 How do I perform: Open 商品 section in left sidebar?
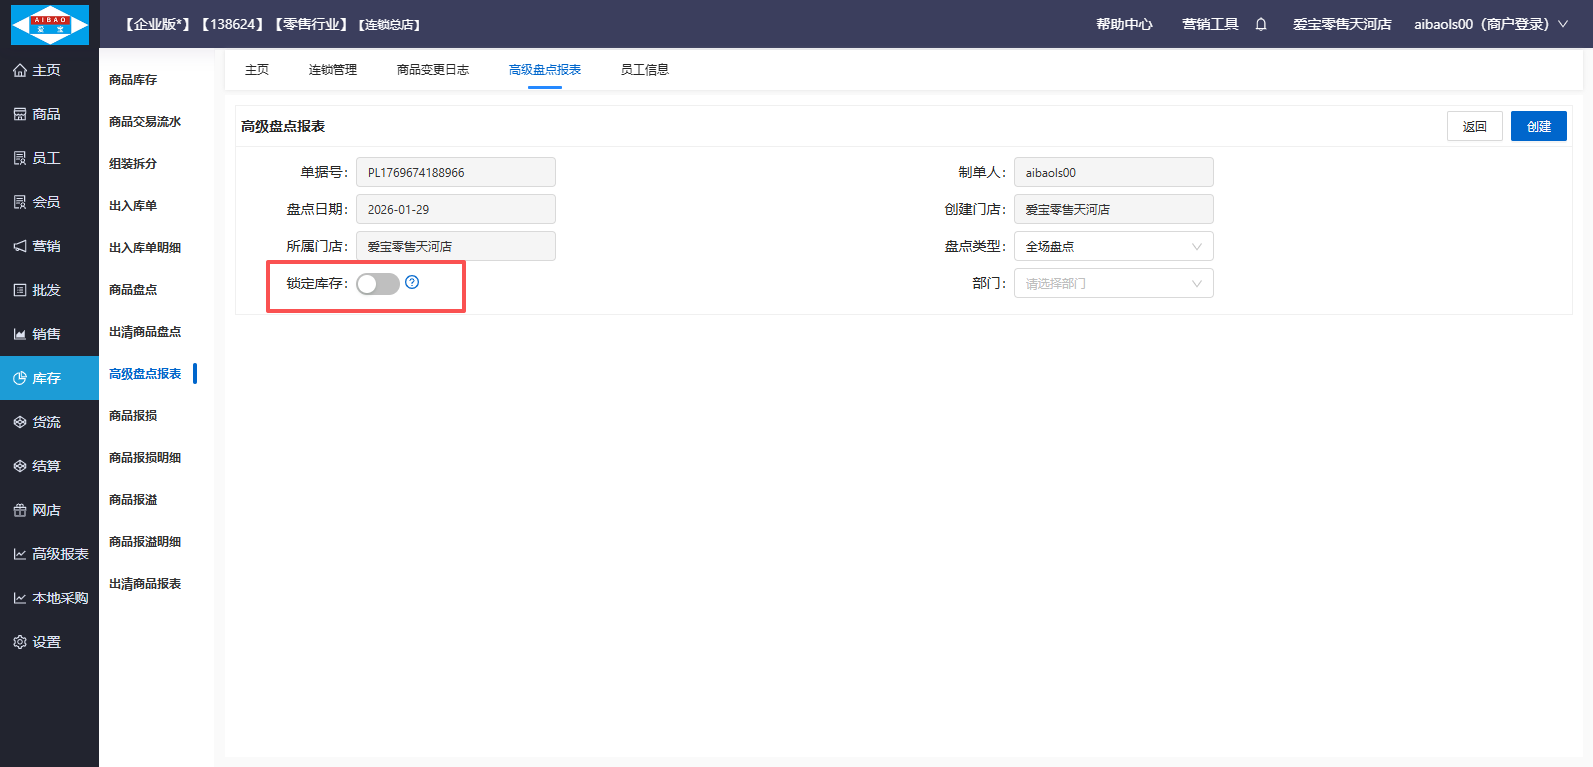[x=37, y=114]
